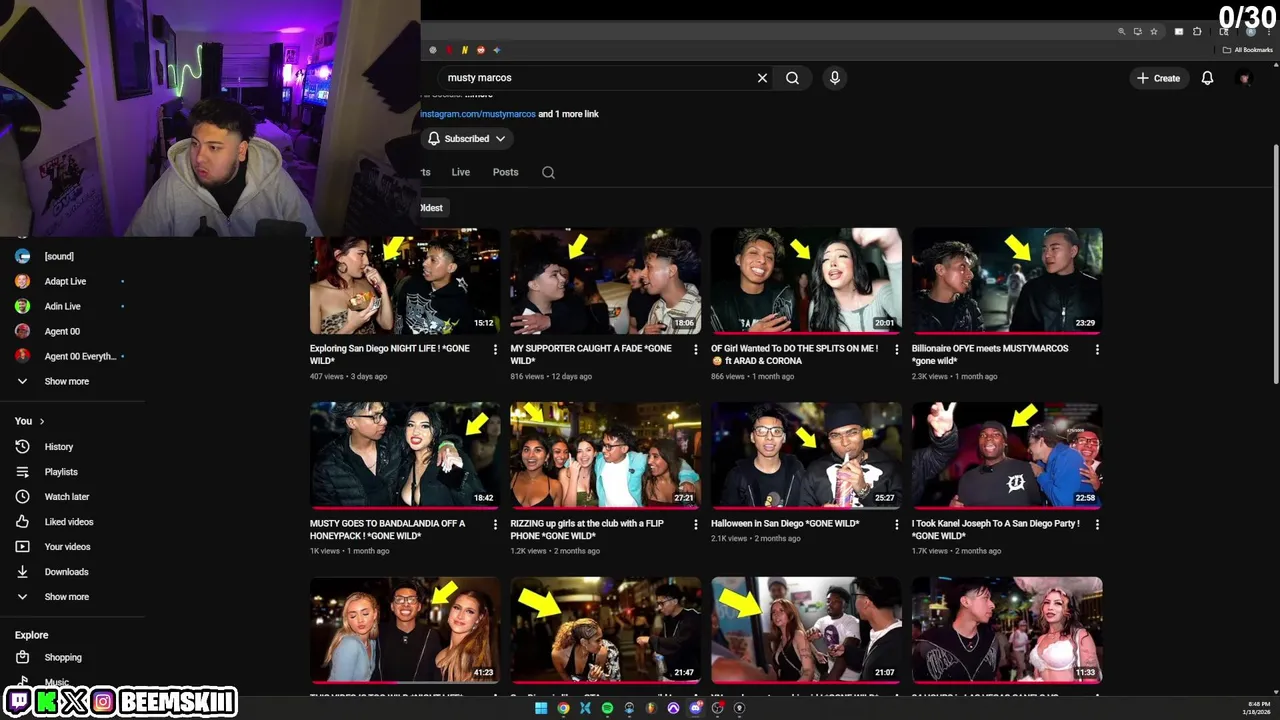The width and height of the screenshot is (1280, 720).
Task: Click 'and 1 more link'
Action: 569,114
